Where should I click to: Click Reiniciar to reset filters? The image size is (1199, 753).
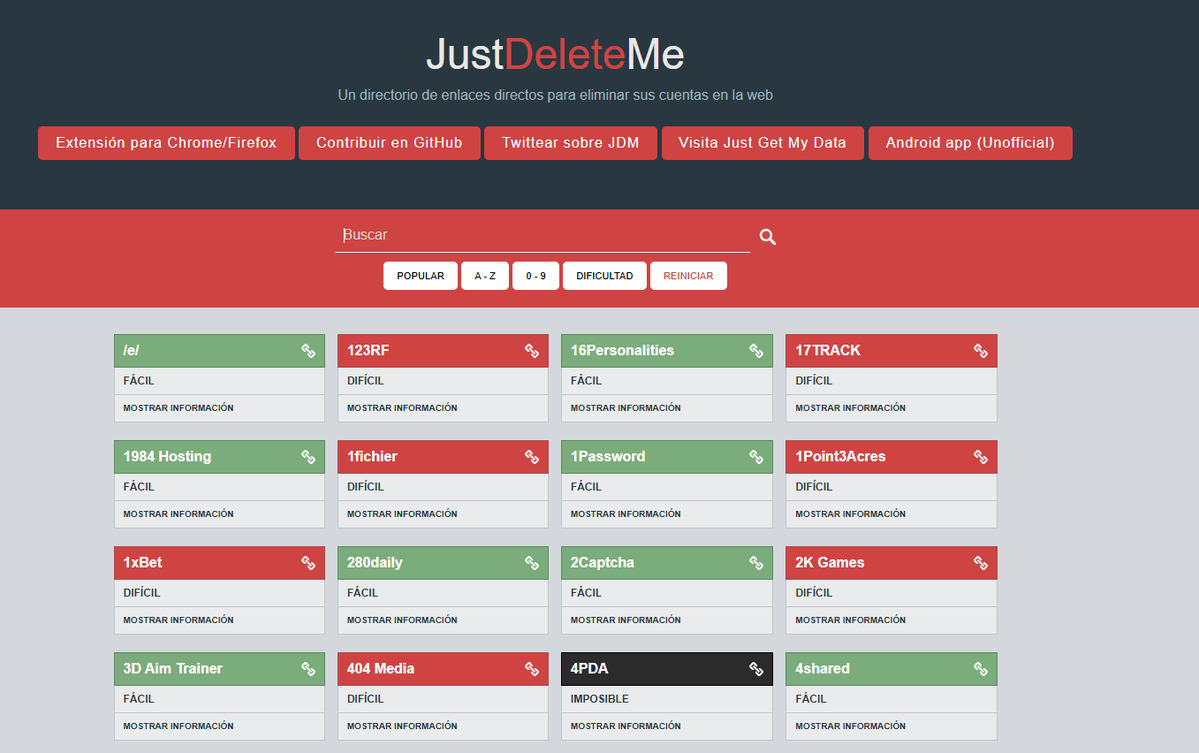point(688,276)
